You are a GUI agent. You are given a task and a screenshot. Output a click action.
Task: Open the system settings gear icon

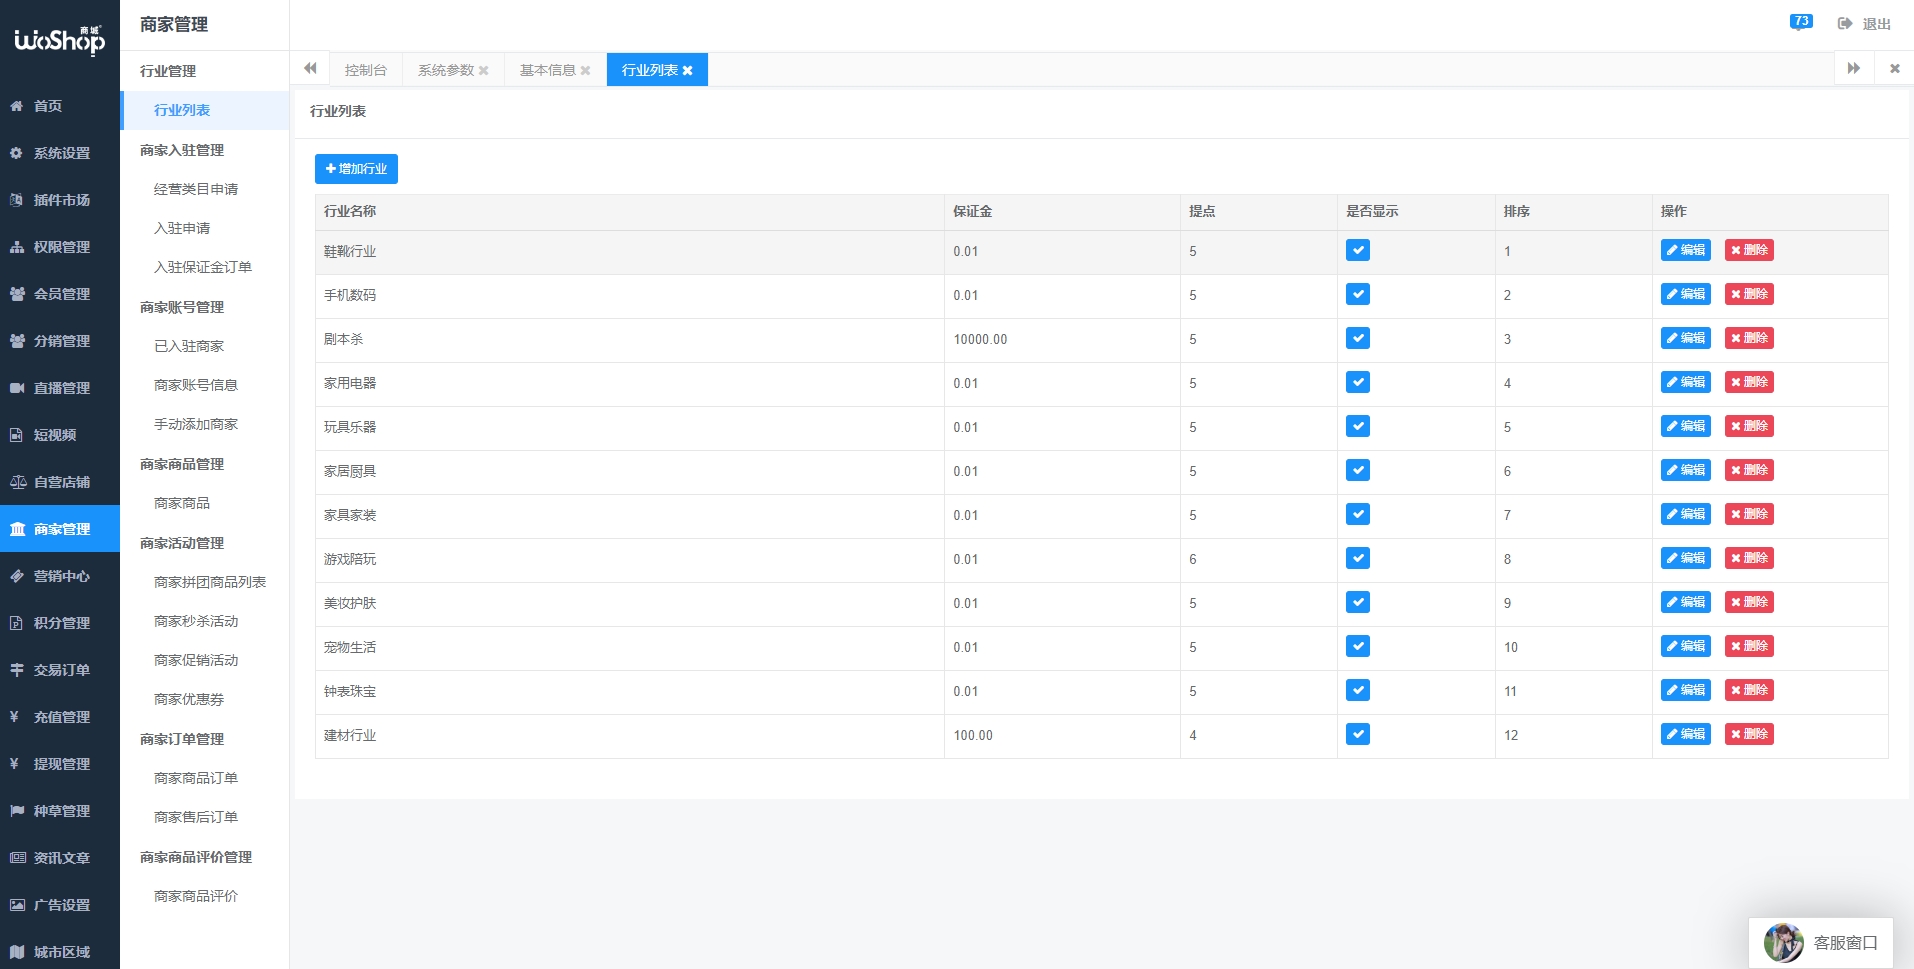17,153
